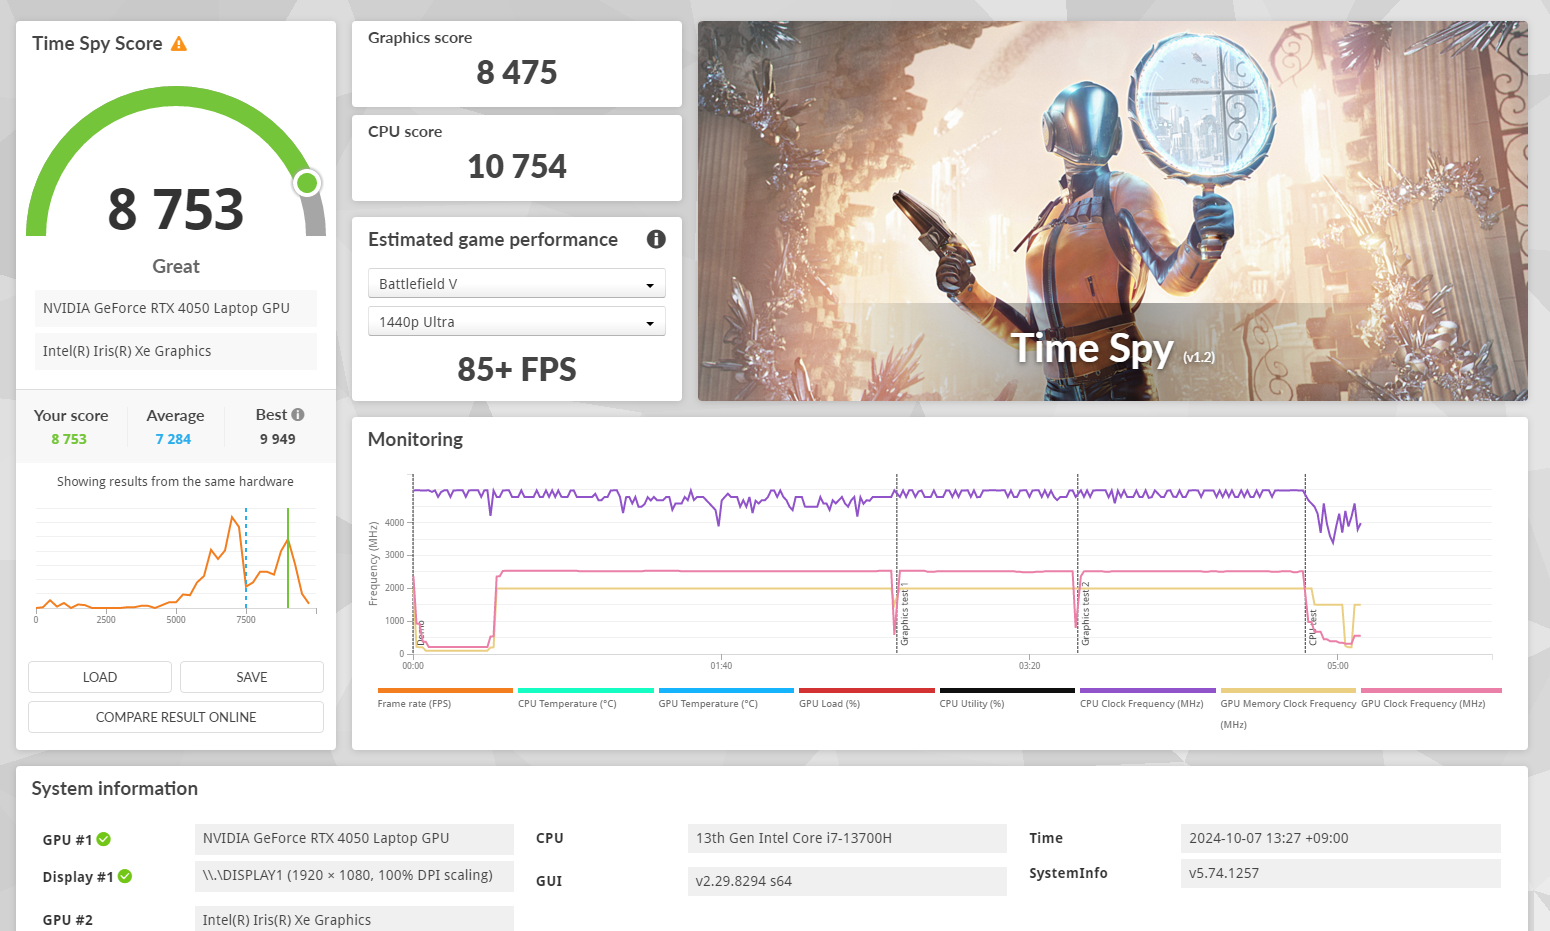This screenshot has width=1550, height=931.
Task: Click the SystemInfo version v5.74.1257
Action: [1341, 873]
